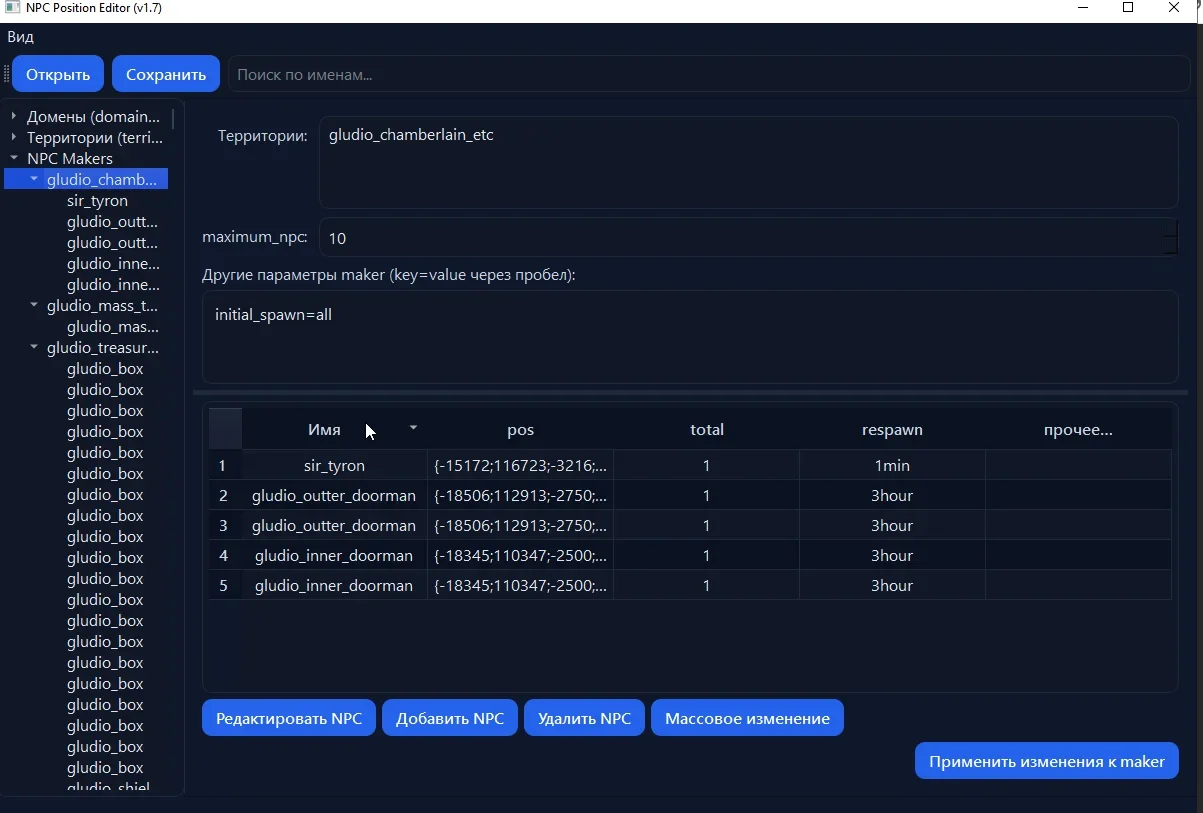Click the Сохранить button
This screenshot has height=813, width=1203.
(x=166, y=74)
